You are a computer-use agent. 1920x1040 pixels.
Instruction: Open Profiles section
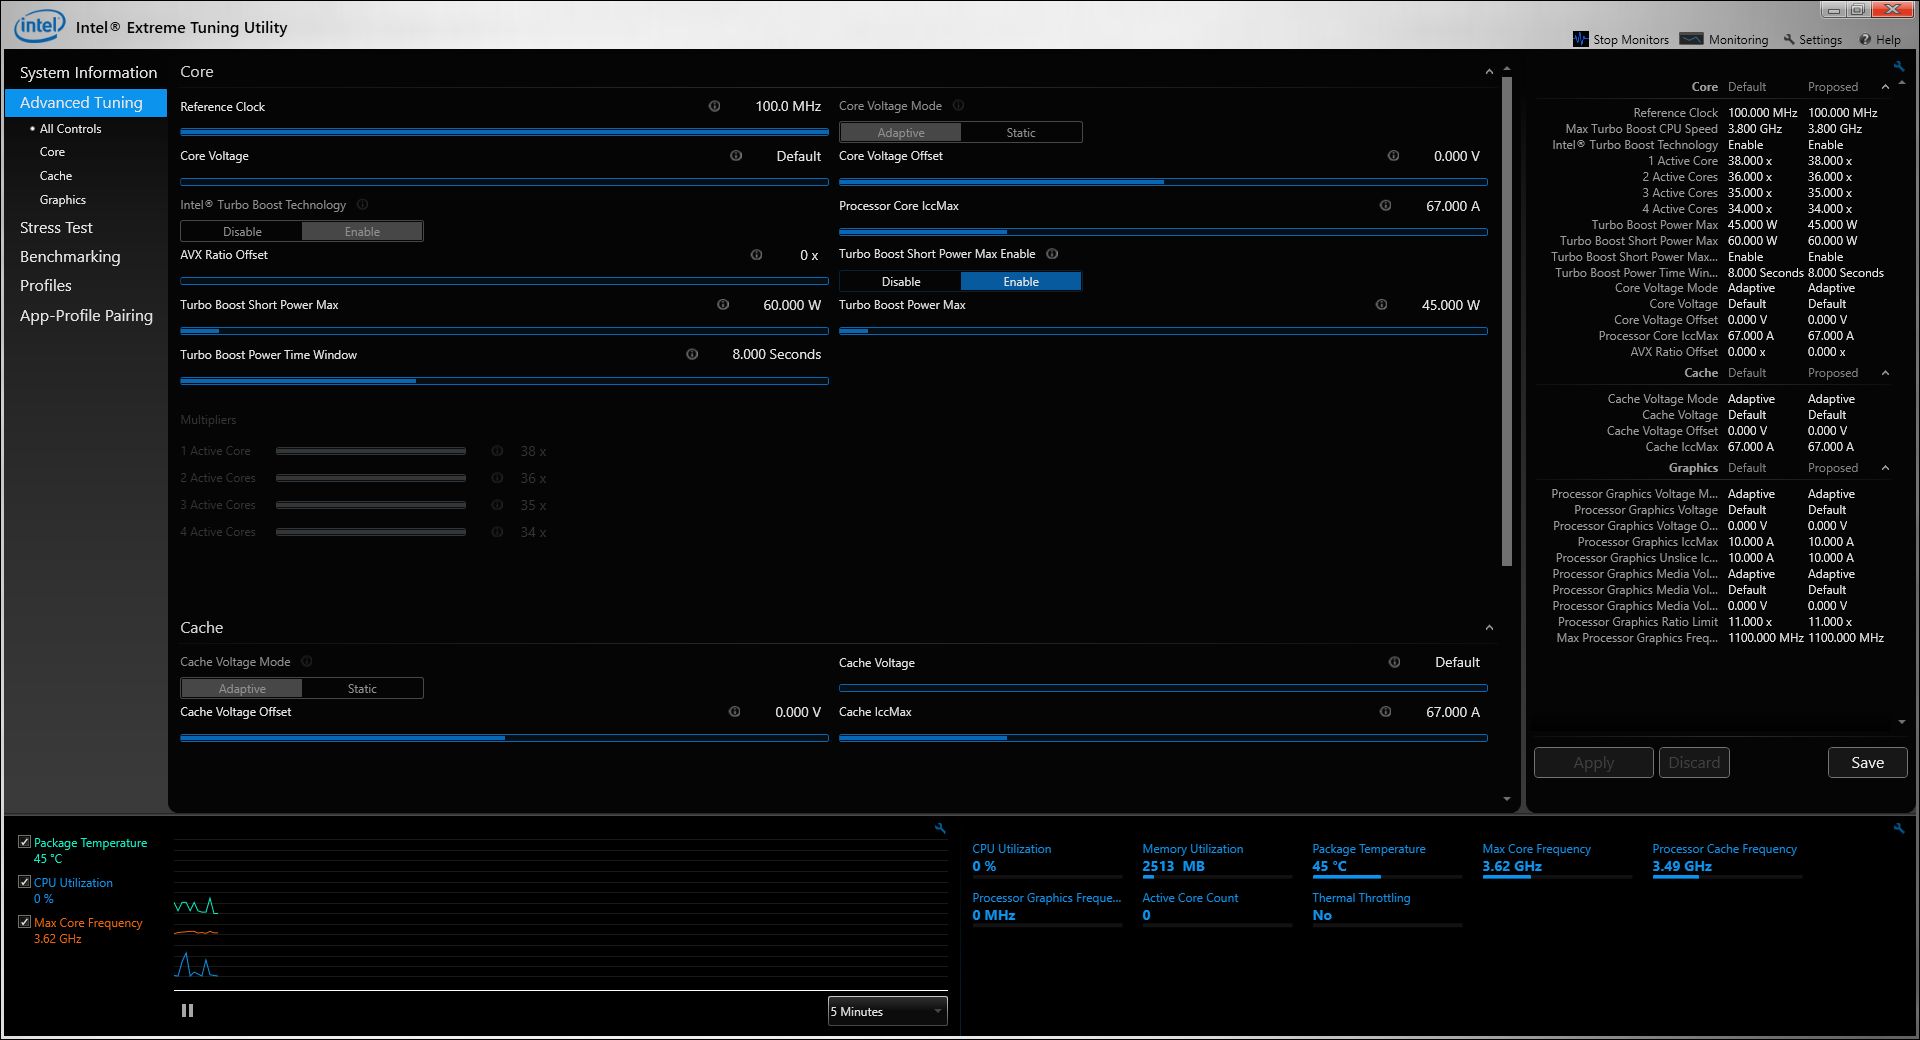(46, 286)
